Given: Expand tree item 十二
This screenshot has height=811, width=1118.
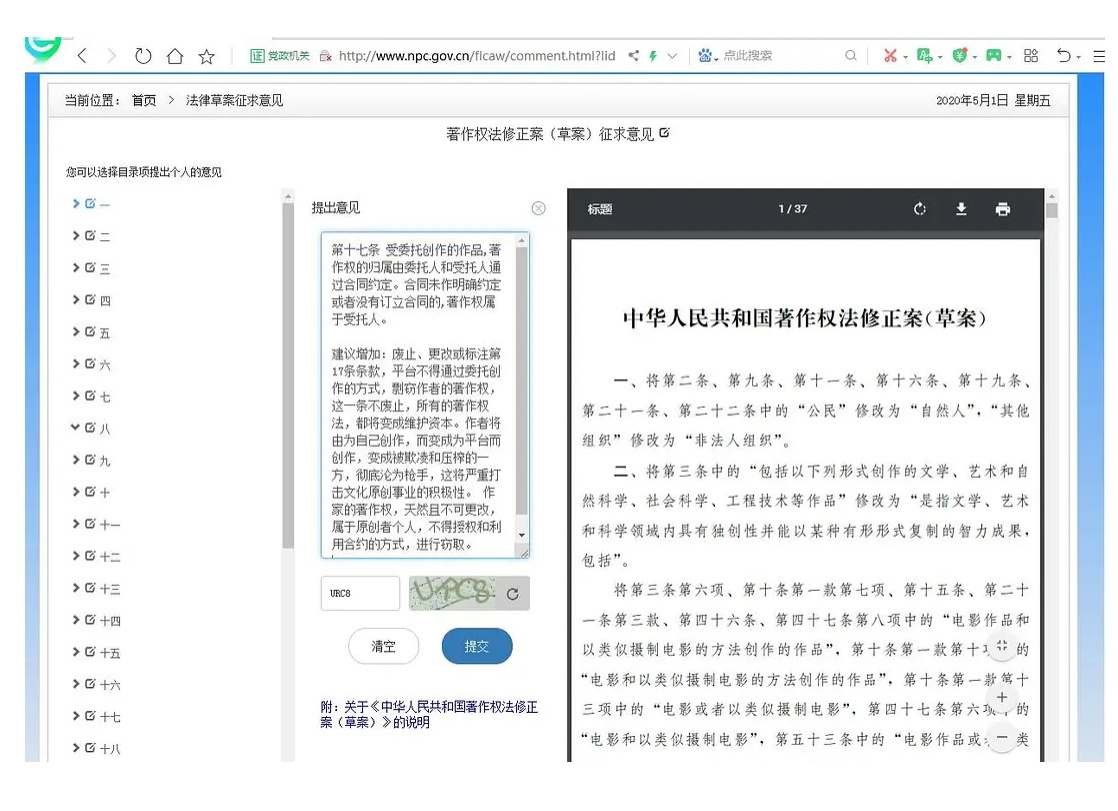Looking at the screenshot, I should (76, 556).
